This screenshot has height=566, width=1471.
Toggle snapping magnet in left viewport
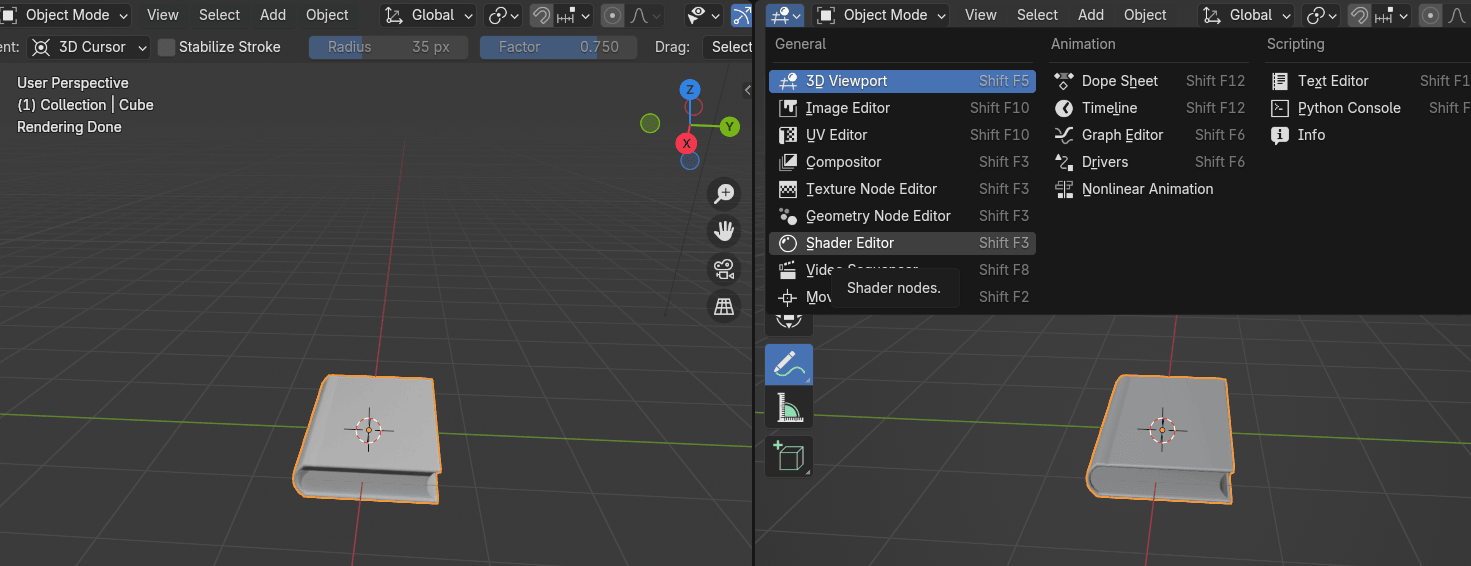(541, 15)
